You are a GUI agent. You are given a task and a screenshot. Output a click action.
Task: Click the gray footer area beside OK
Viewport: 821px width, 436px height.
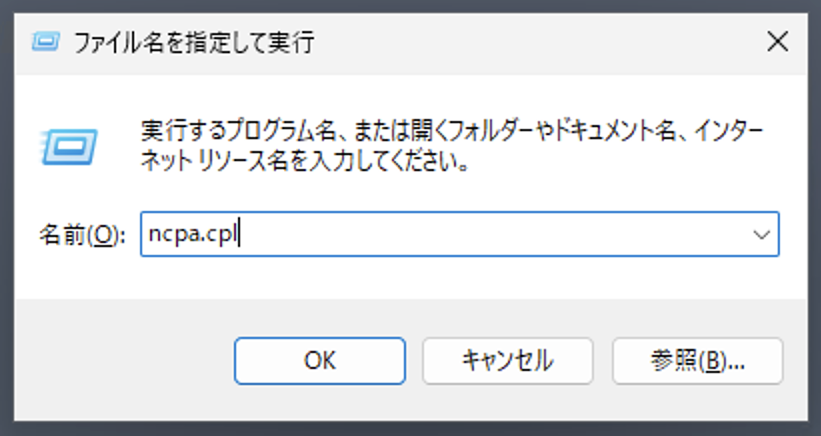tap(123, 361)
